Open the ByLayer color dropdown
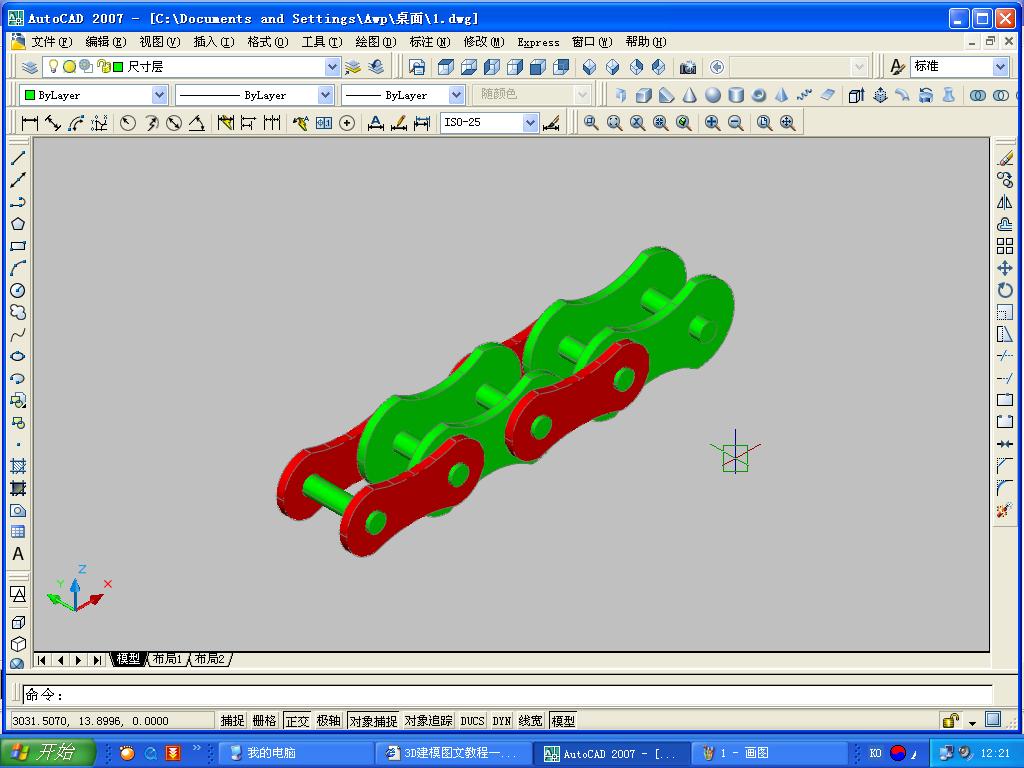1024x768 pixels. pos(159,95)
